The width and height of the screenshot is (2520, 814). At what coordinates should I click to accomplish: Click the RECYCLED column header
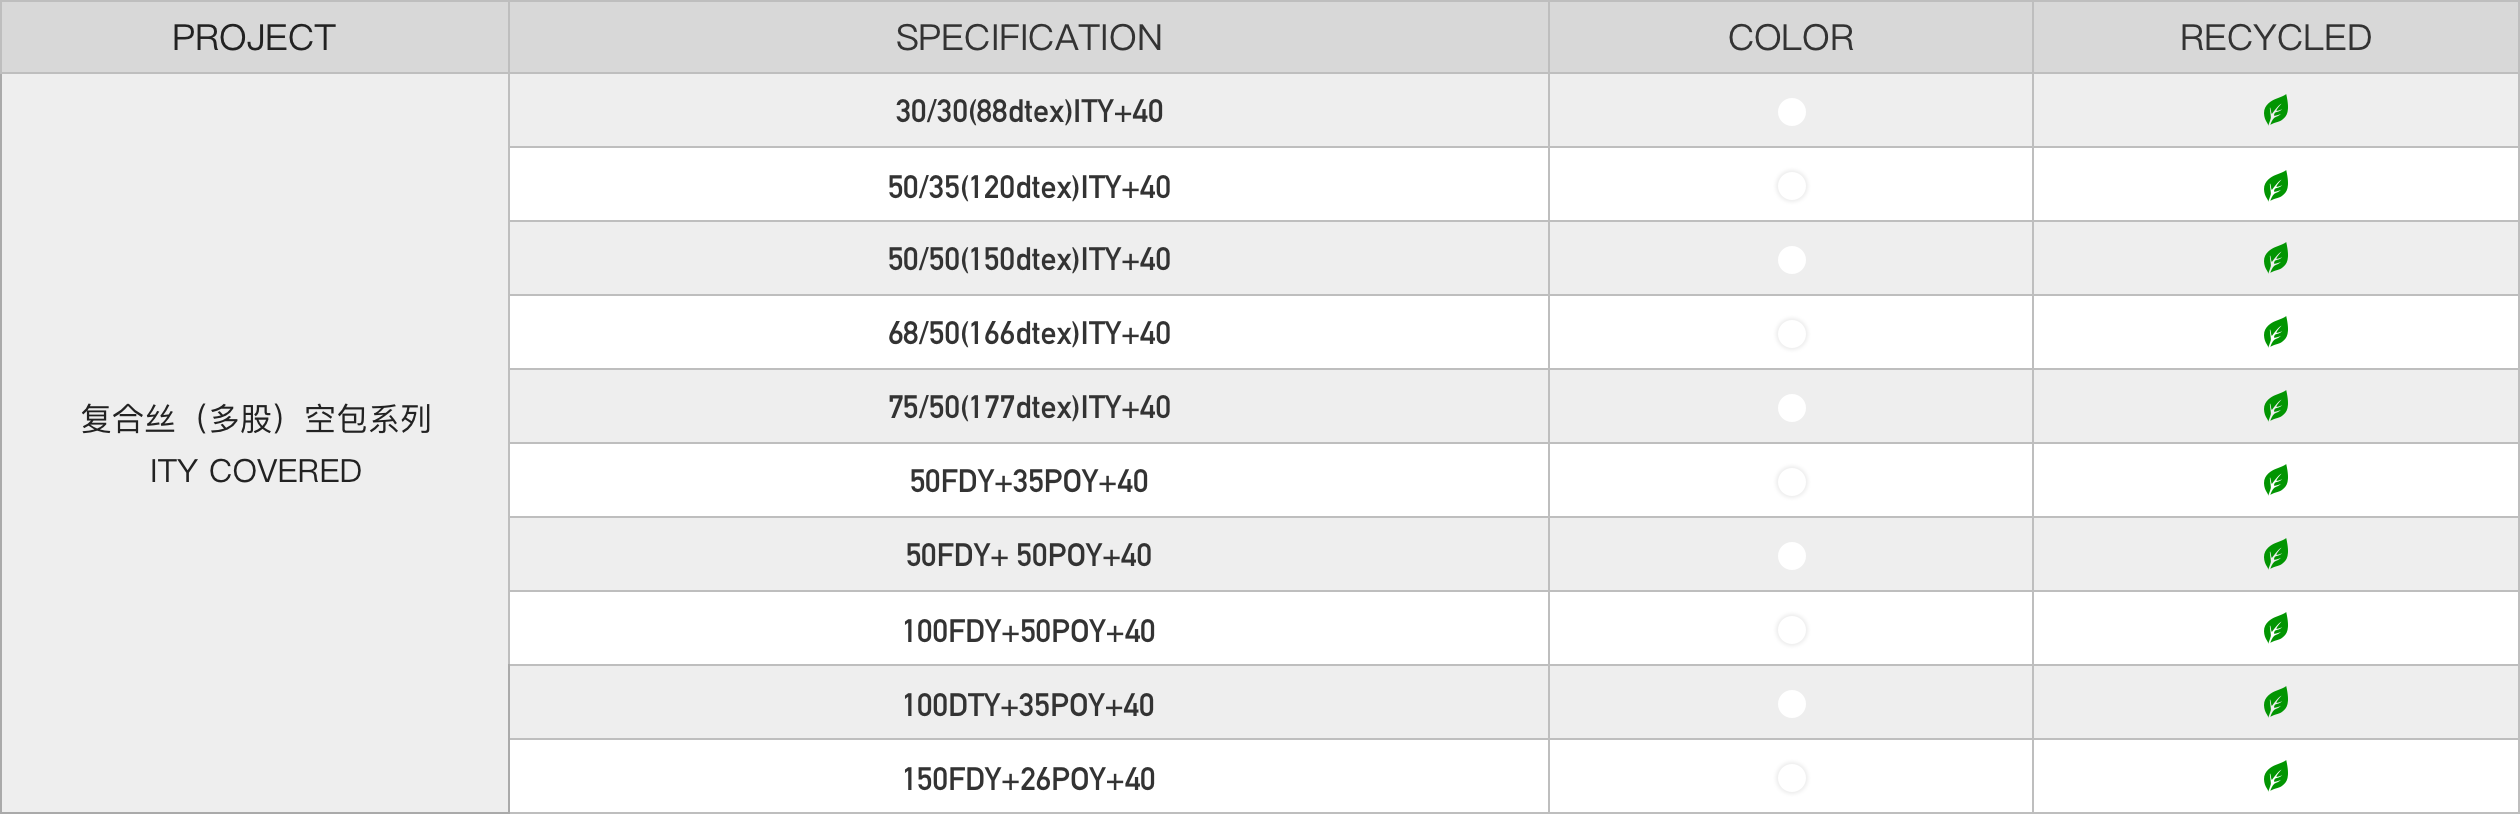(x=2275, y=38)
